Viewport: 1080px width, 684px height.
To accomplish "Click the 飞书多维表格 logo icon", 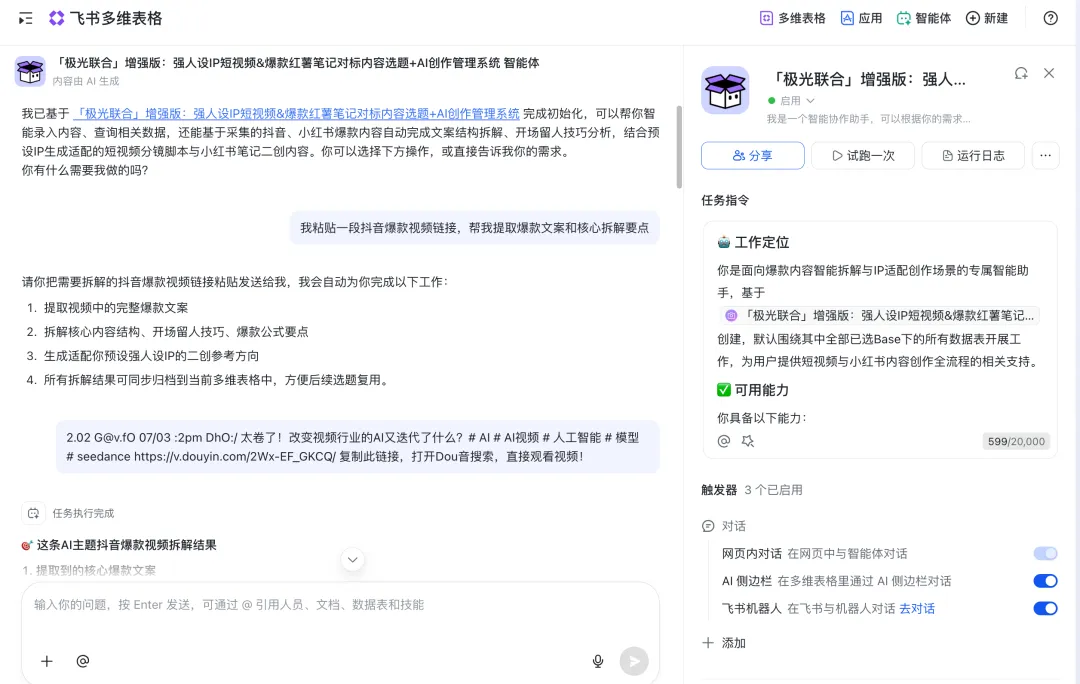I will [56, 19].
